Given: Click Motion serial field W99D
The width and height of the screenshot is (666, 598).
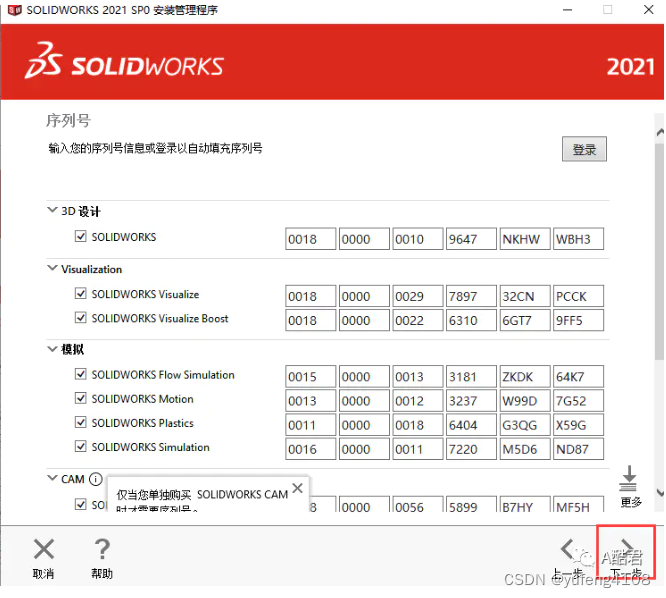Looking at the screenshot, I should tap(525, 401).
